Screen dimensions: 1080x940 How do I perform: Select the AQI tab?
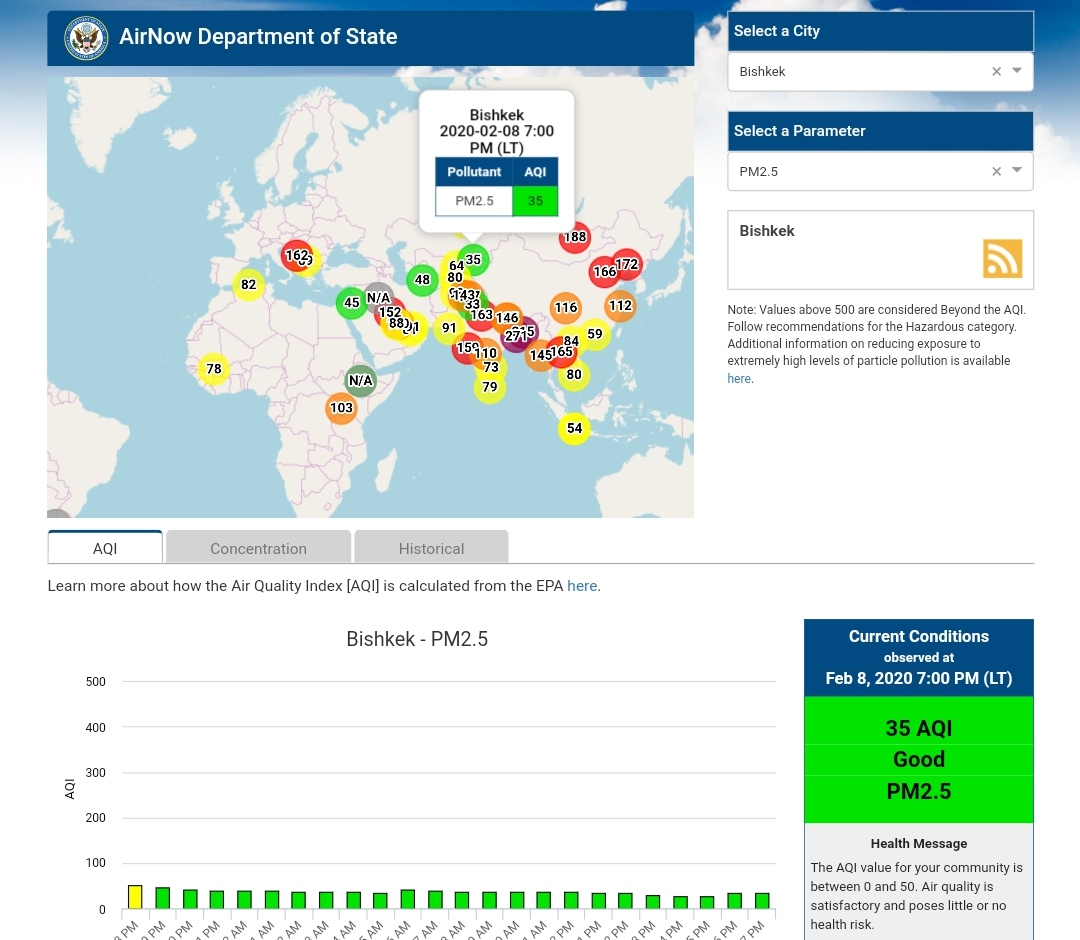tap(105, 548)
